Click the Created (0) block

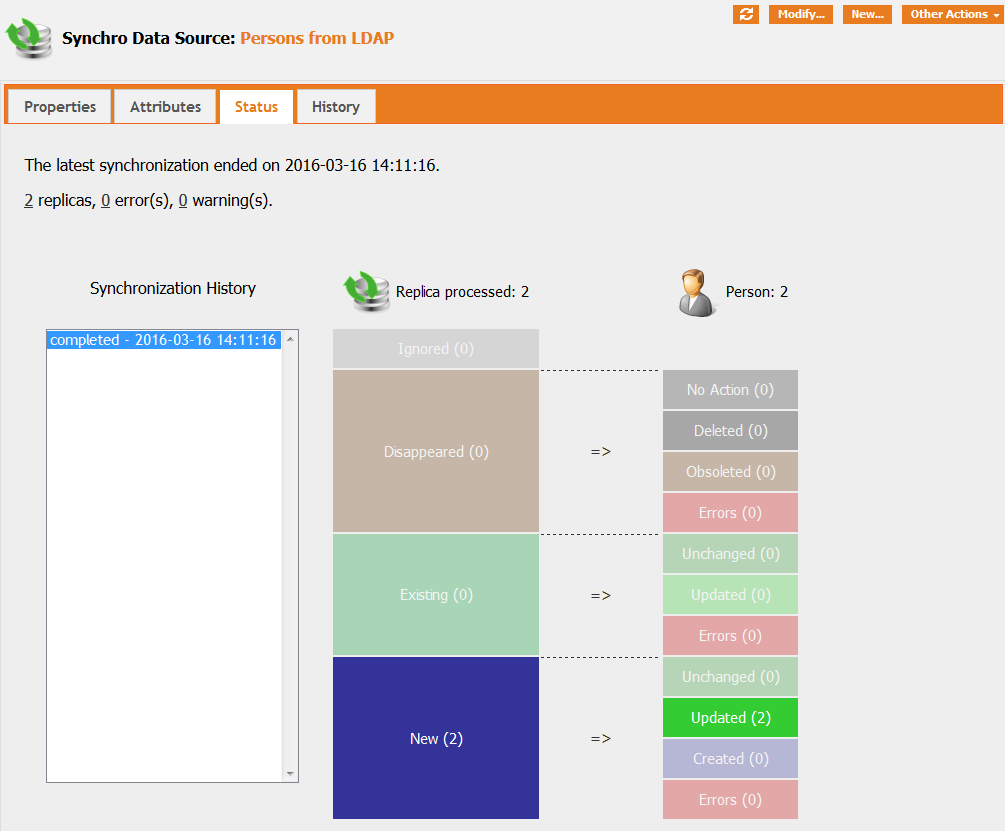pos(730,759)
